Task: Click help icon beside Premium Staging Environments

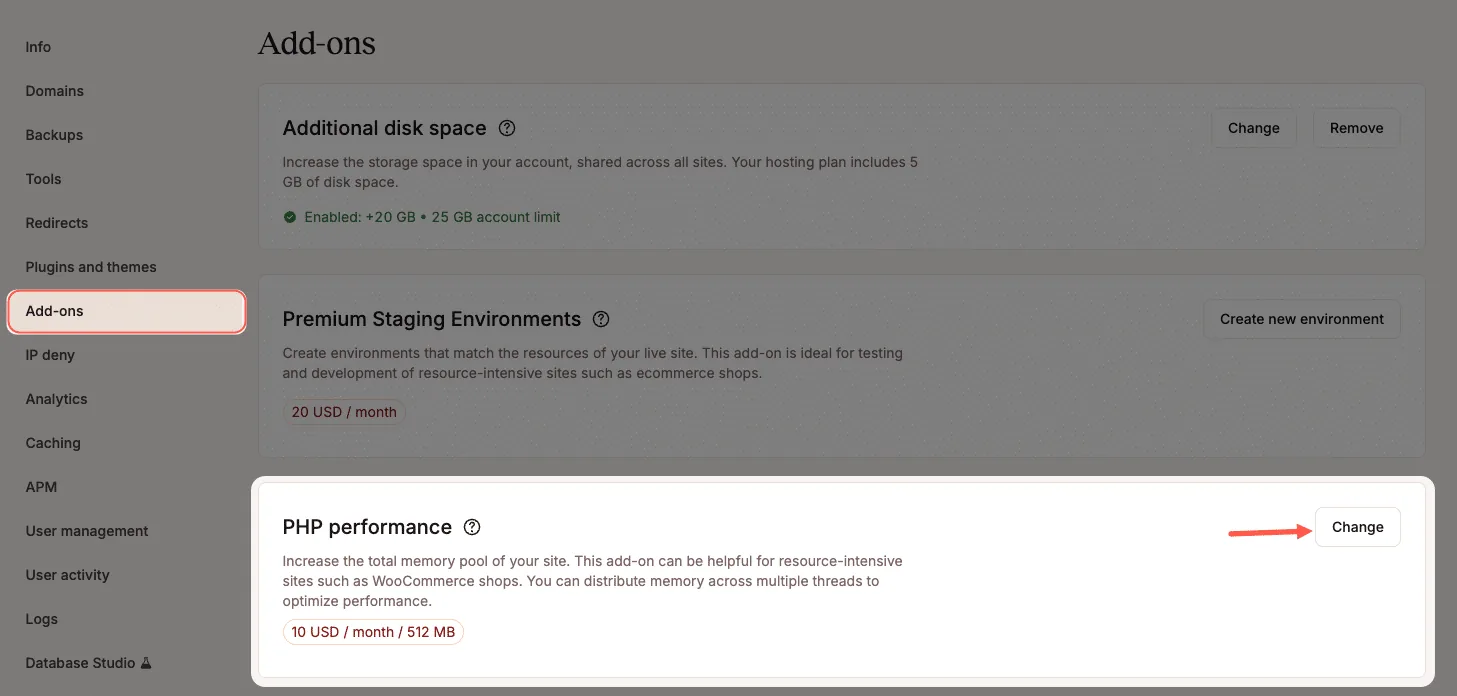Action: click(601, 319)
